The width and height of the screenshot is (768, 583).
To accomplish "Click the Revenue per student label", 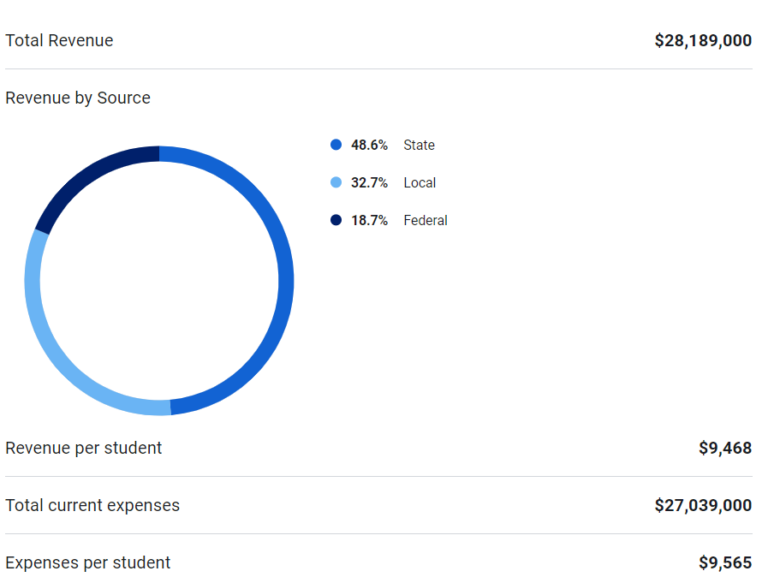I will [83, 448].
